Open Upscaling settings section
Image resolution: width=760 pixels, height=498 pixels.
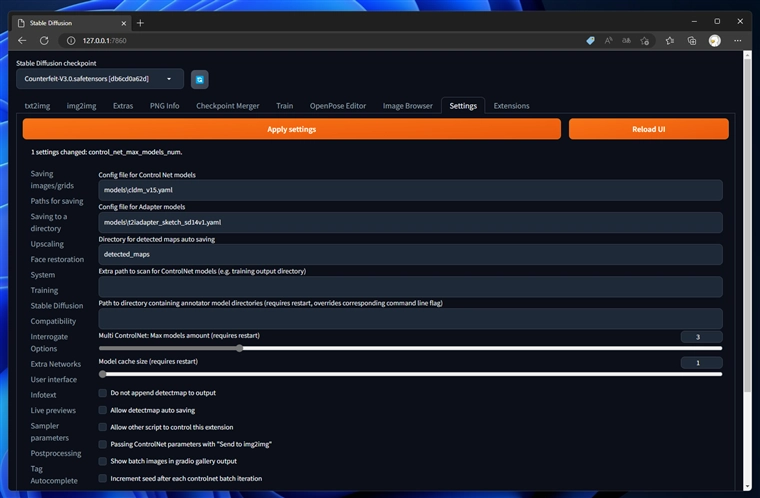(47, 243)
